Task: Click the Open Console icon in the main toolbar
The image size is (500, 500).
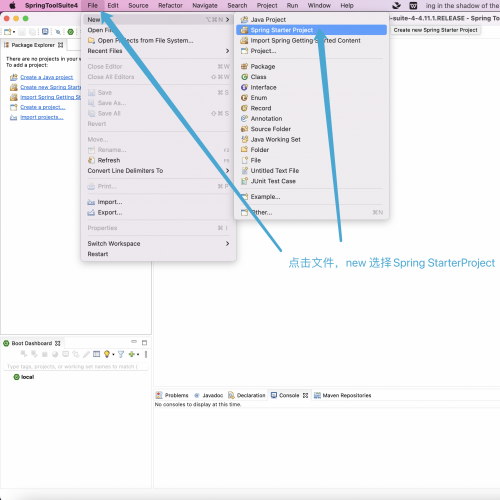Action: click(45, 32)
